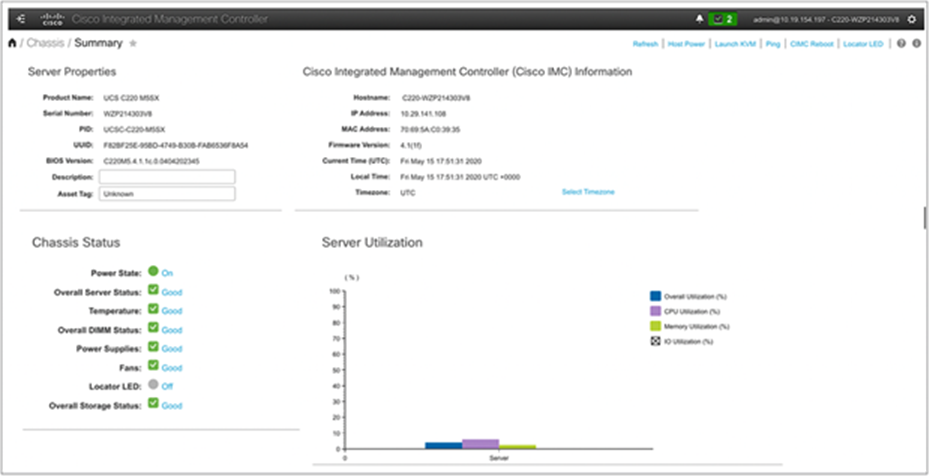Toggle the navigation menu icon
This screenshot has height=476, width=929.
click(21, 19)
